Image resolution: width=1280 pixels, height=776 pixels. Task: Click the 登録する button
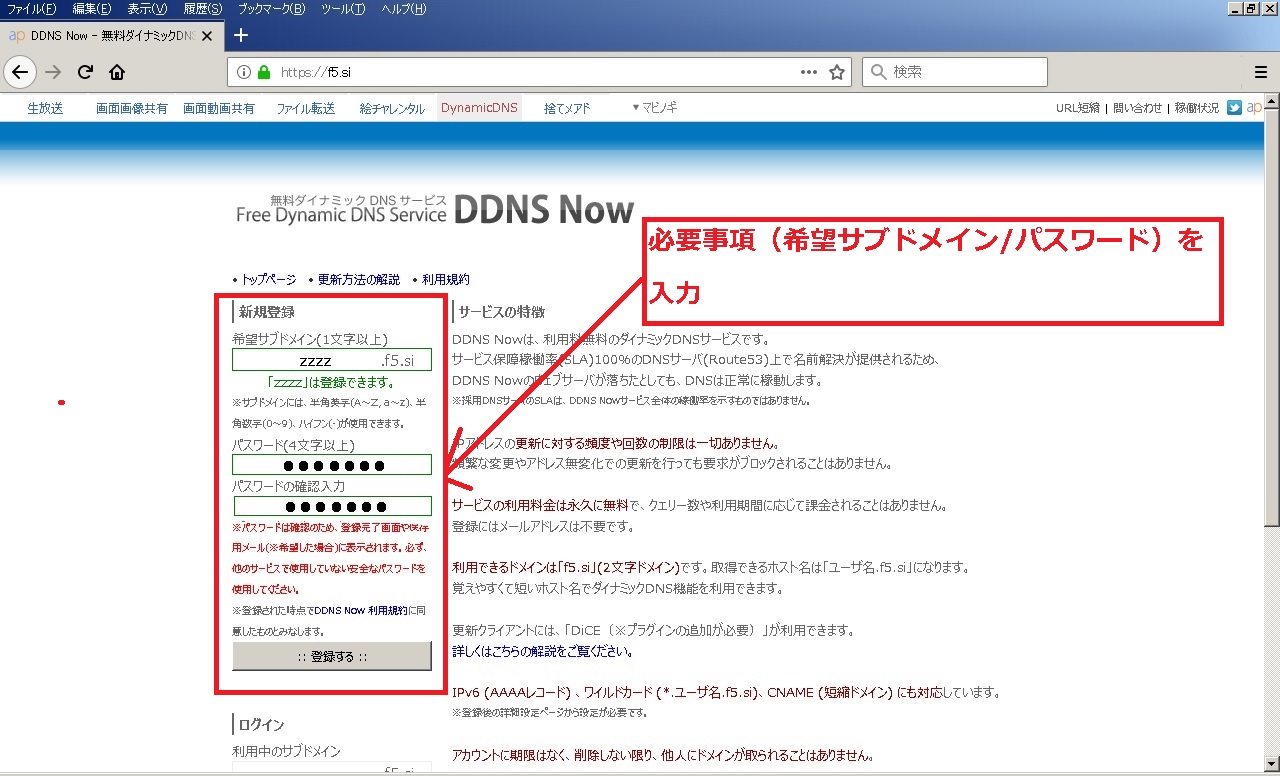pyautogui.click(x=332, y=656)
